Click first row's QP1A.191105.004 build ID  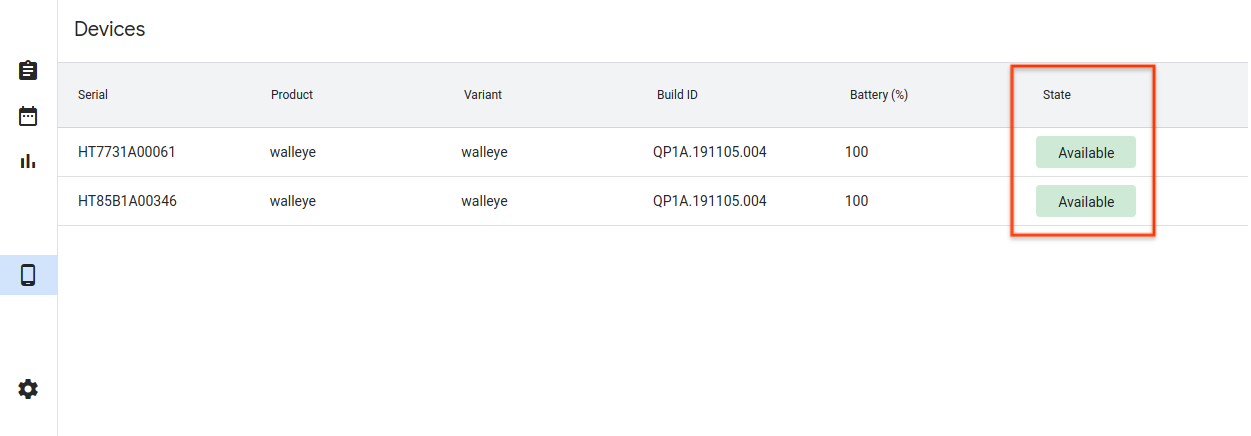click(x=710, y=152)
